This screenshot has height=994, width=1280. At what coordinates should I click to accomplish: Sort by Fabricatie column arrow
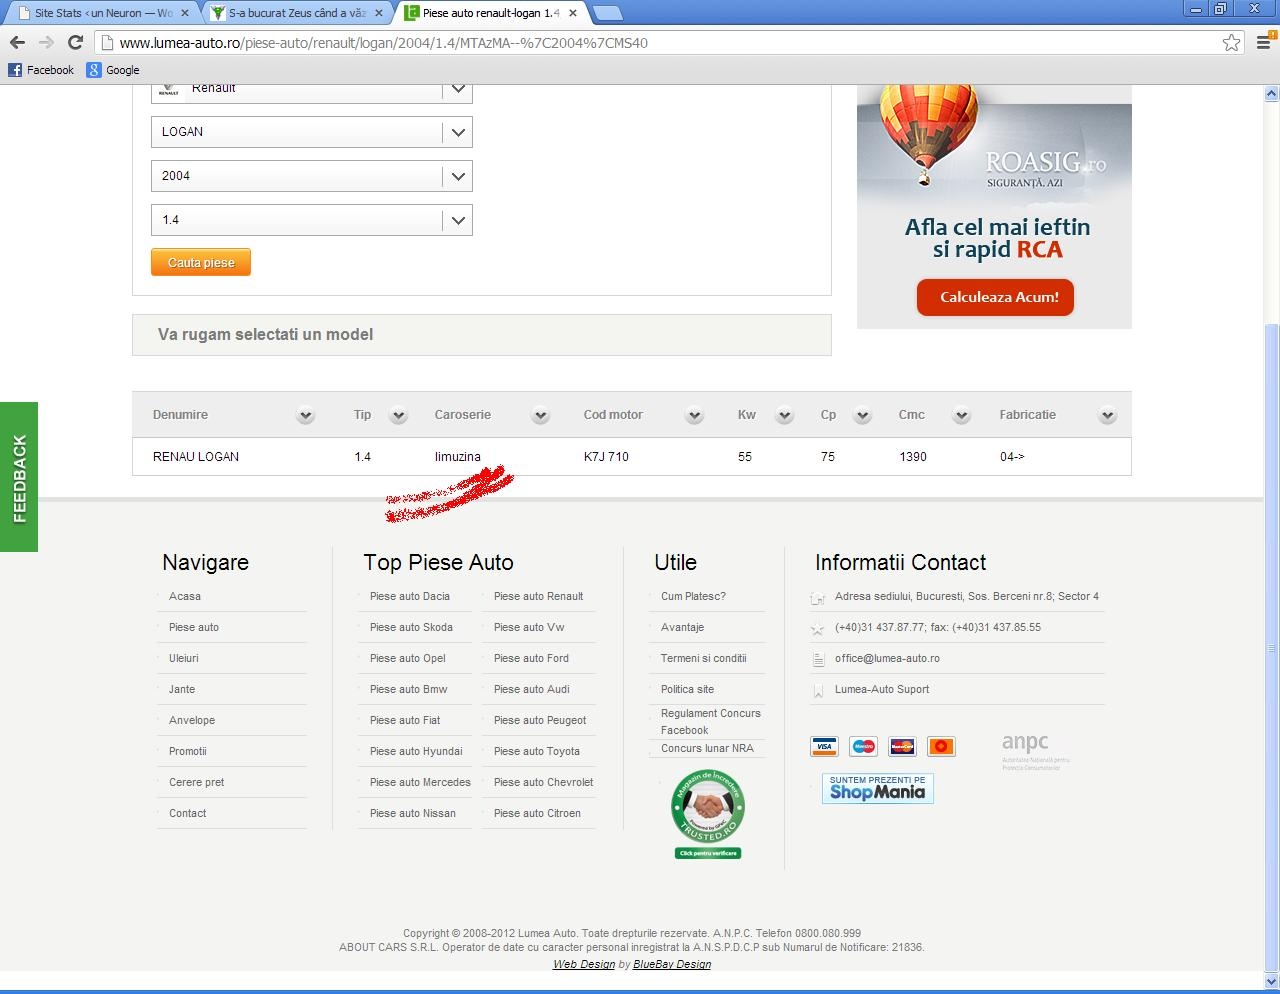point(1108,415)
